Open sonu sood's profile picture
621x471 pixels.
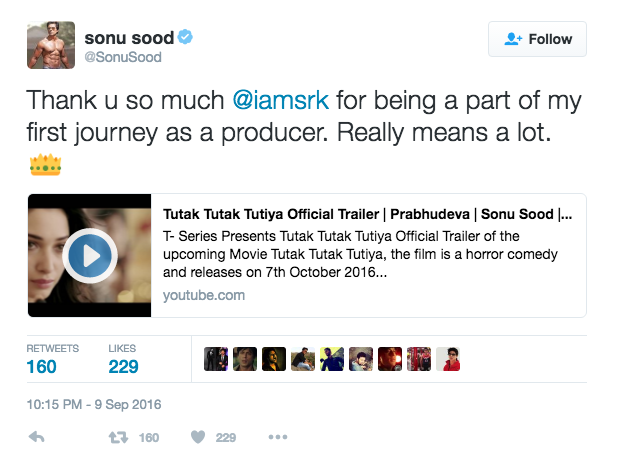coord(50,45)
